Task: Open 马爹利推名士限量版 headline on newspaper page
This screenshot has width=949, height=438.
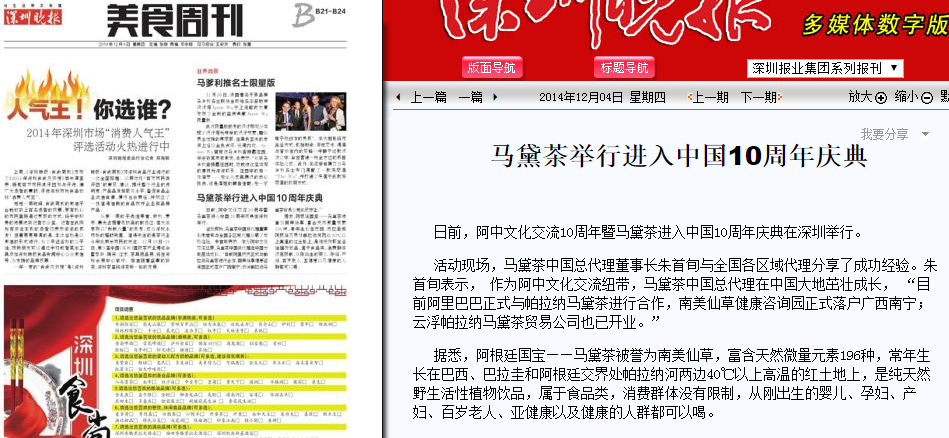Action: coord(235,82)
